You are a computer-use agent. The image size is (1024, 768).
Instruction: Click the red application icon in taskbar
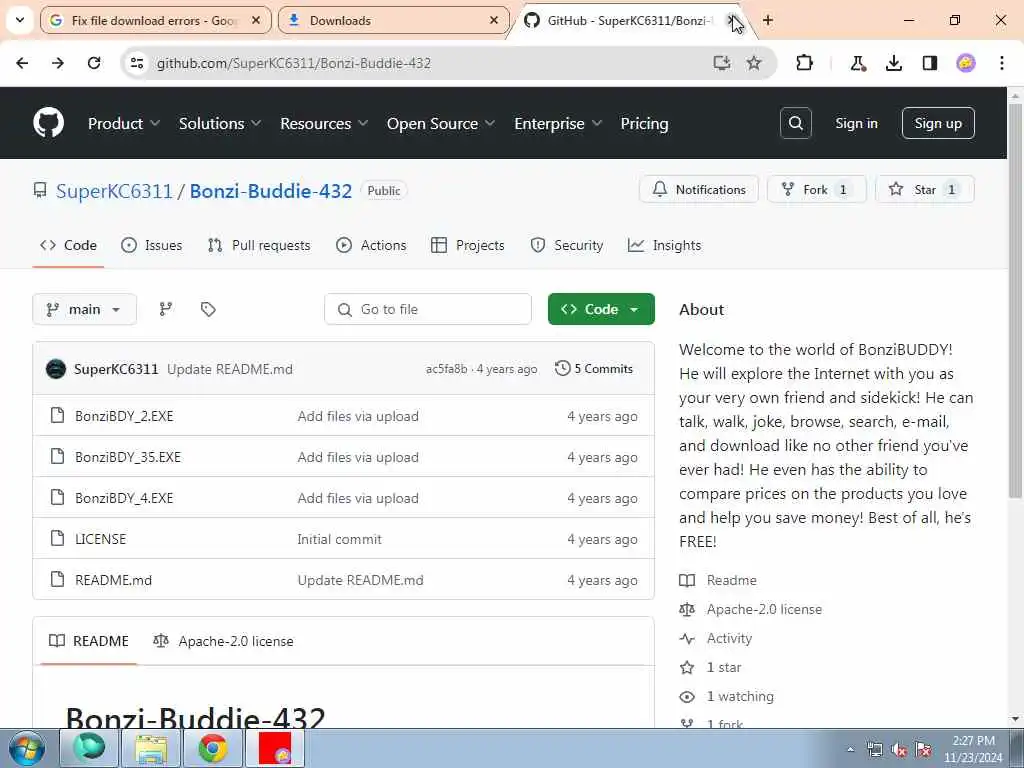click(275, 748)
